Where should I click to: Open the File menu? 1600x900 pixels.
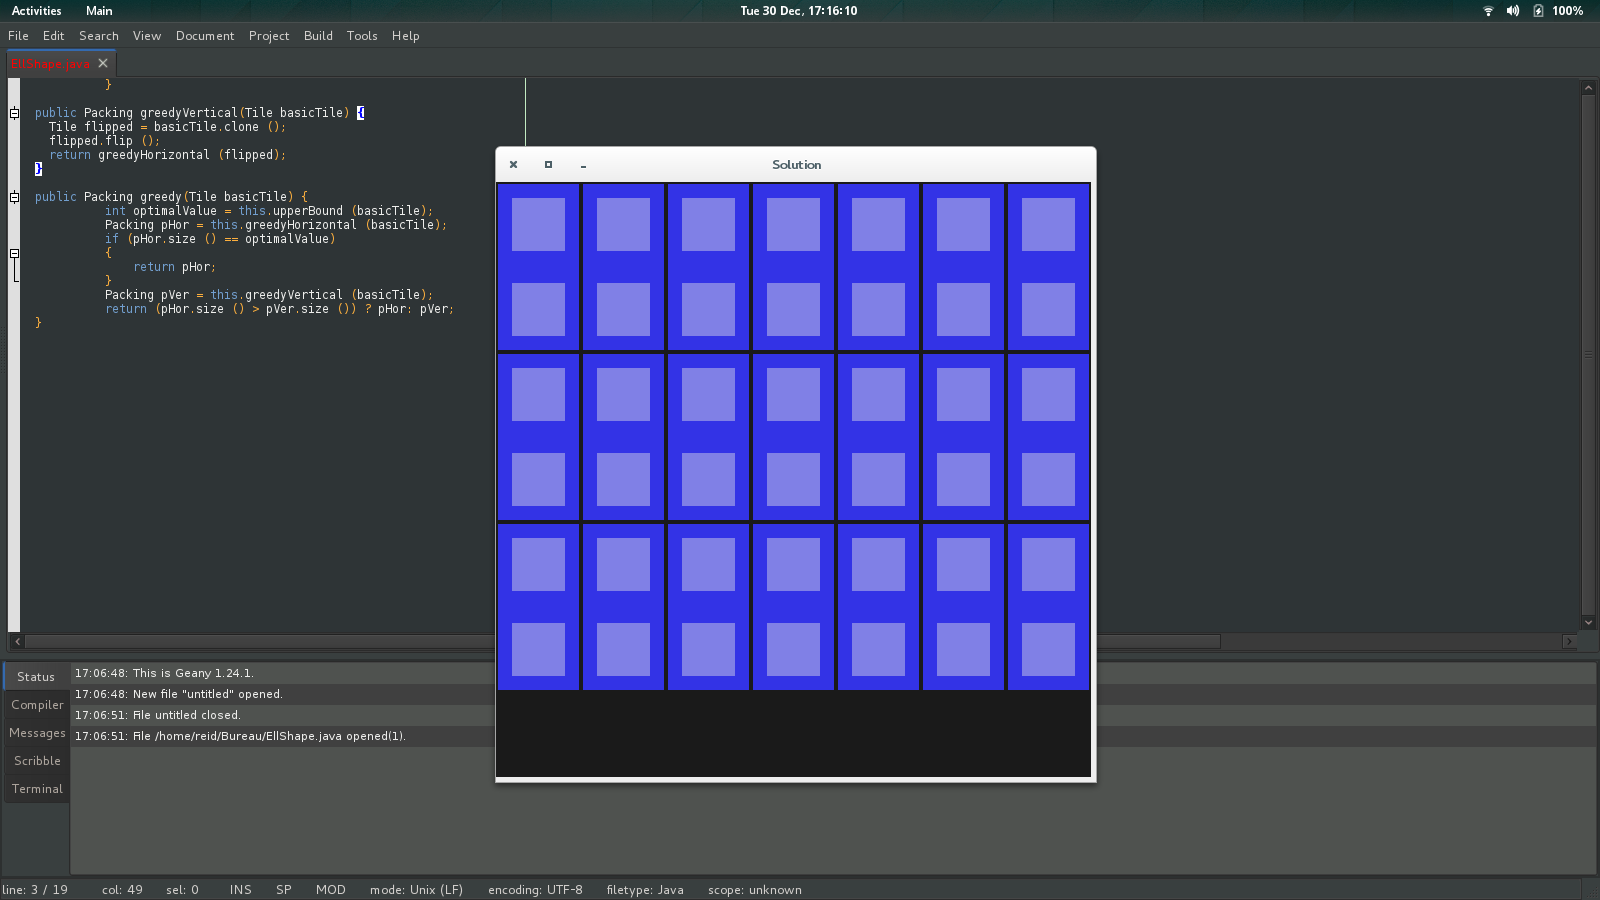point(18,36)
